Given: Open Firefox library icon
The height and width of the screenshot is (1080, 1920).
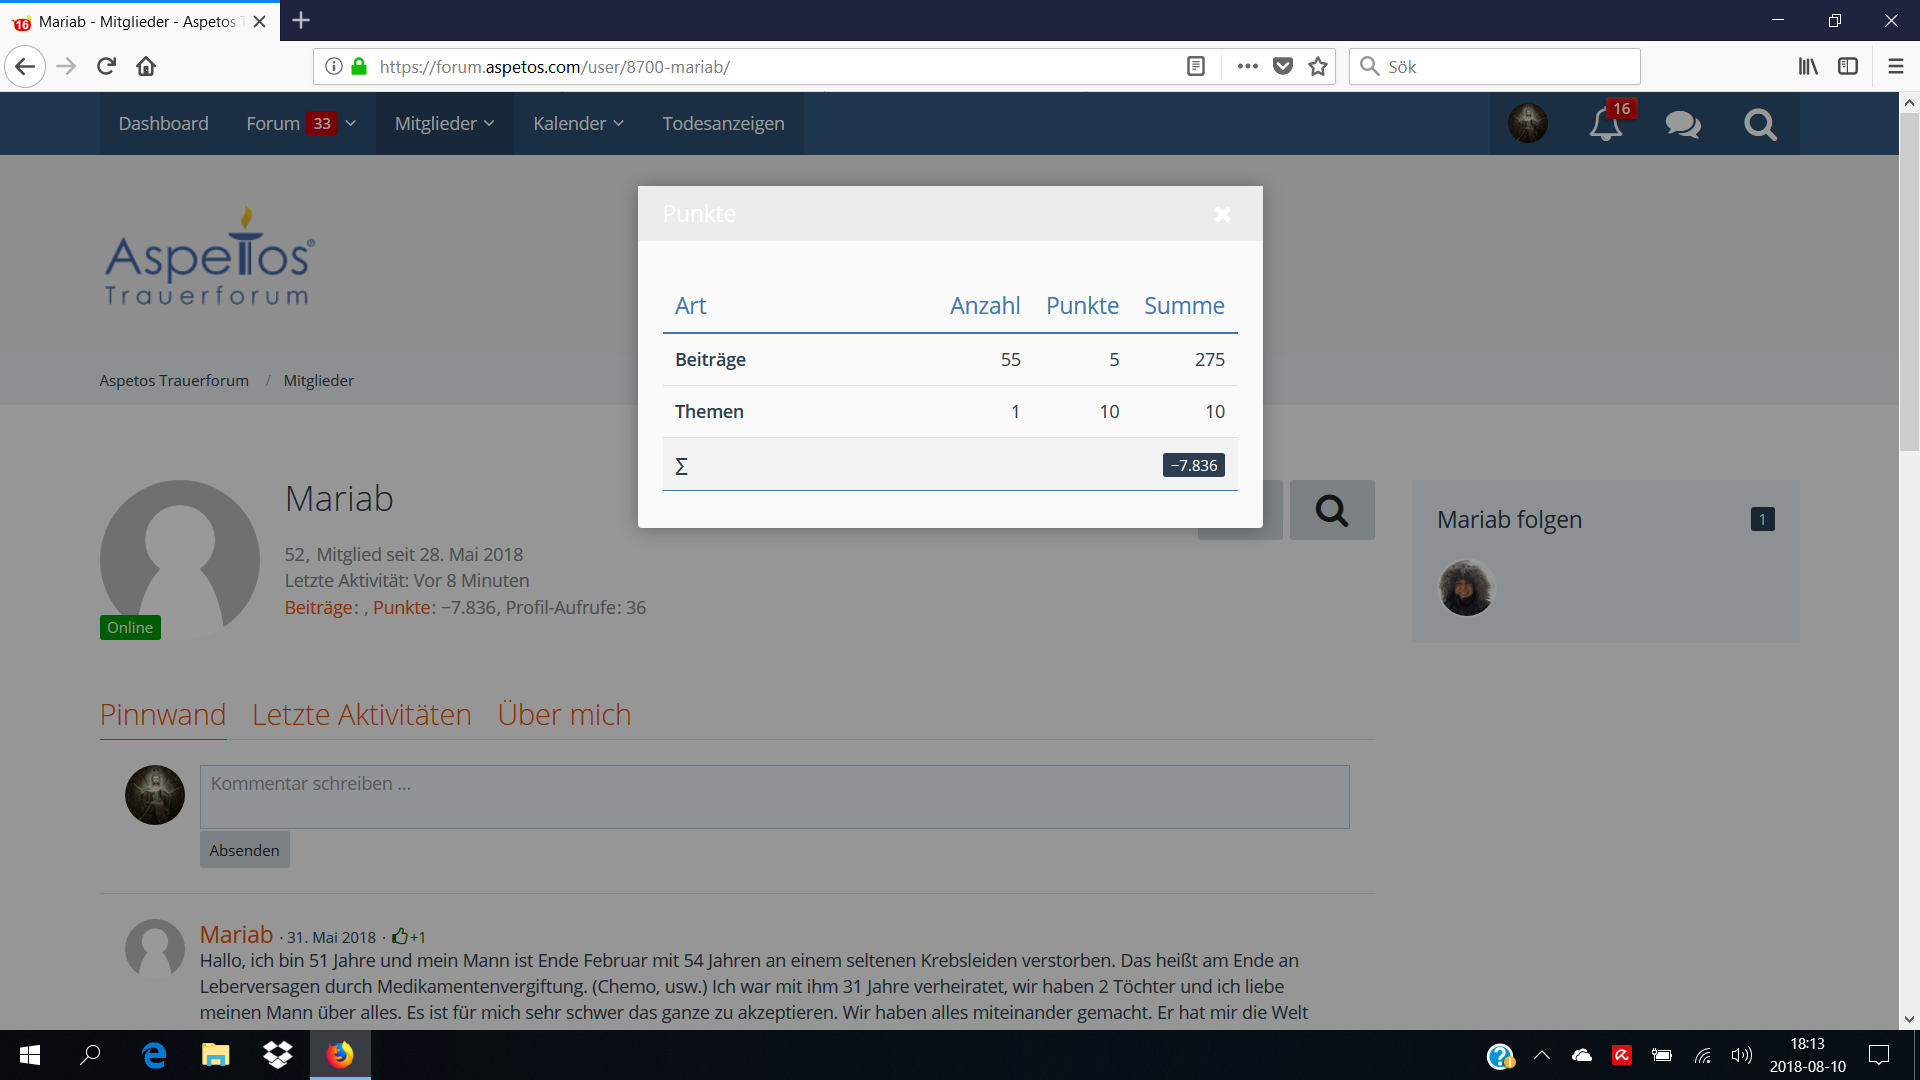Looking at the screenshot, I should click(x=1808, y=67).
